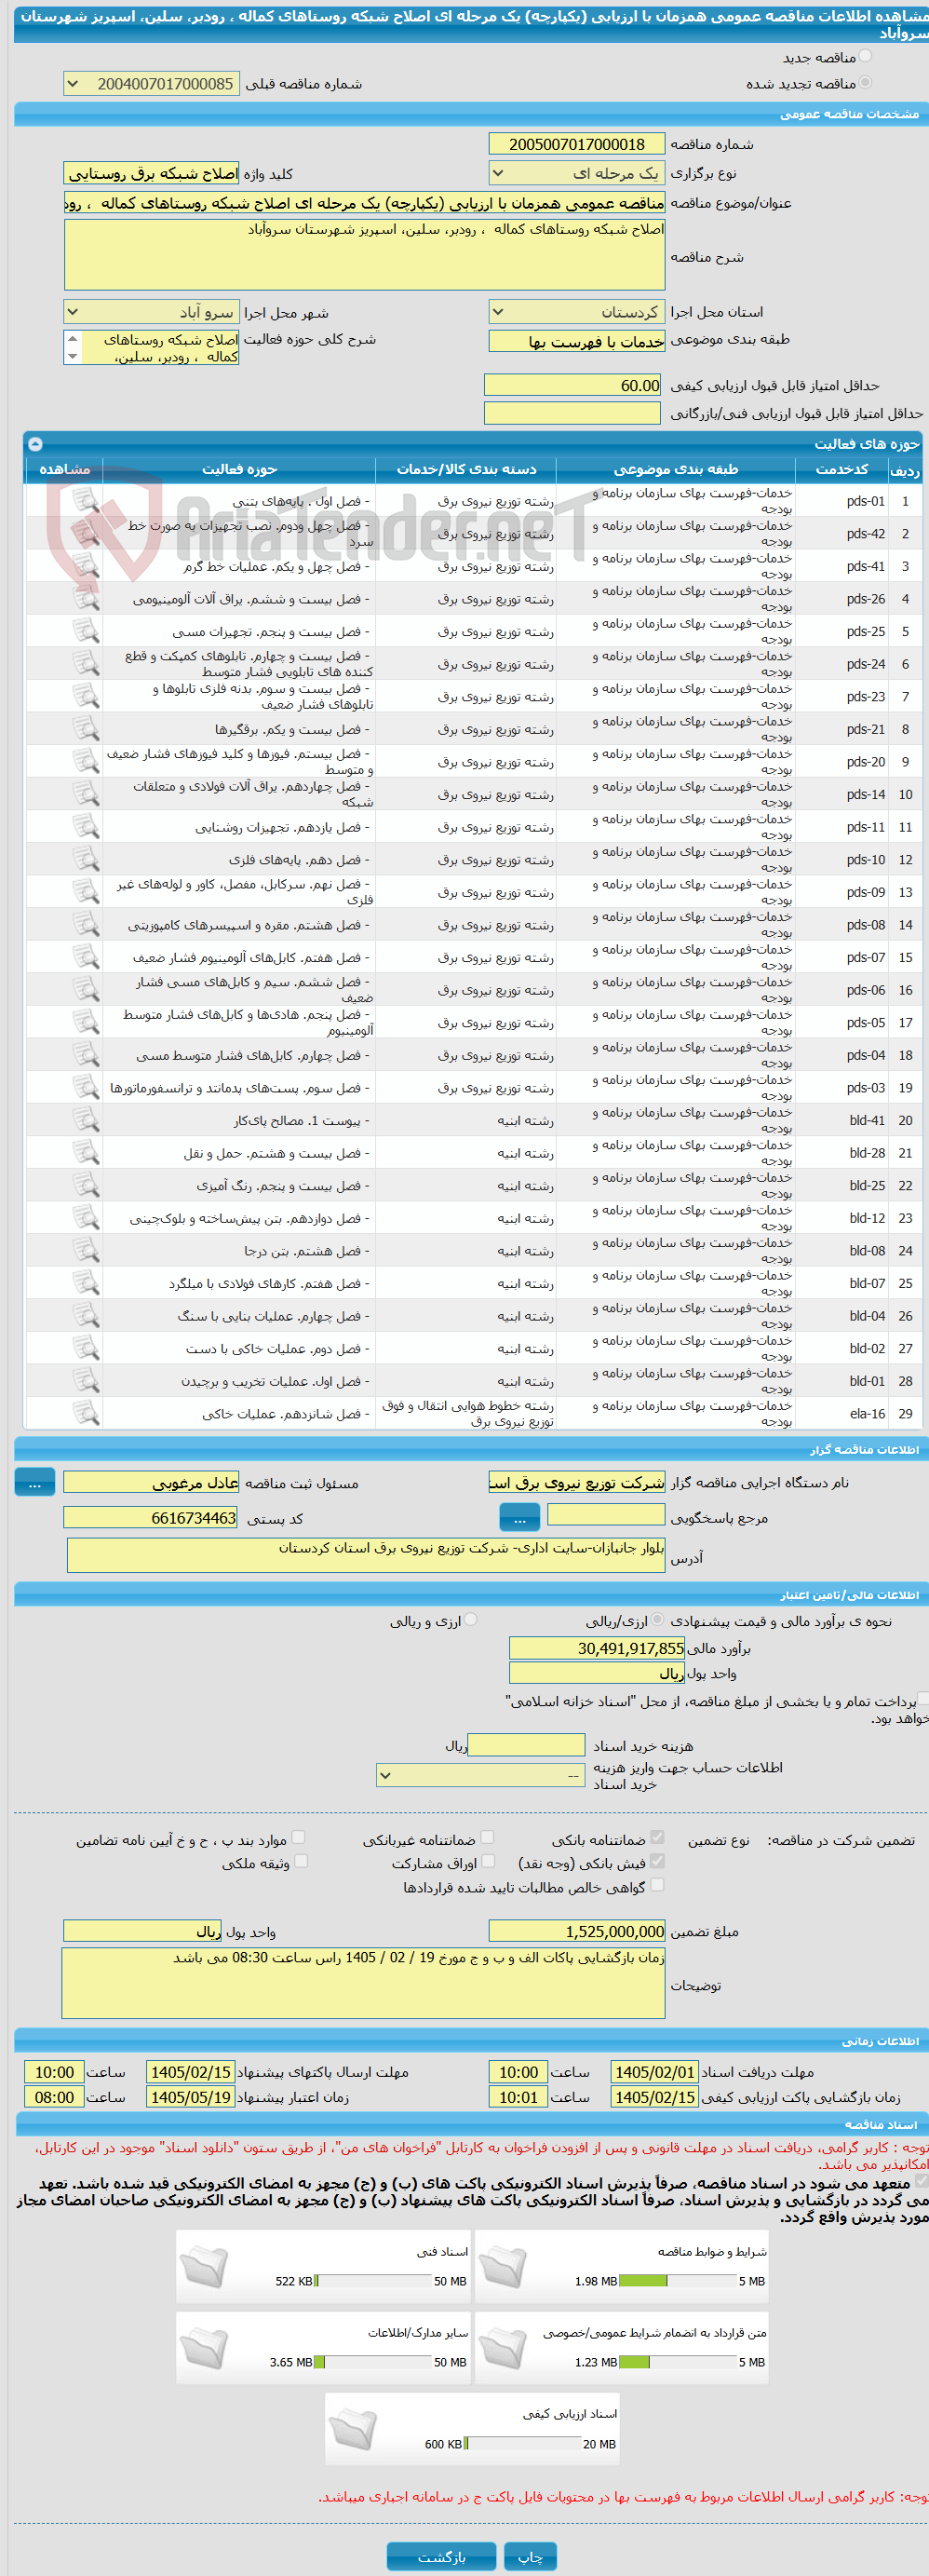Open view icon for row pds-04
The width and height of the screenshot is (929, 2576).
coord(86,1055)
